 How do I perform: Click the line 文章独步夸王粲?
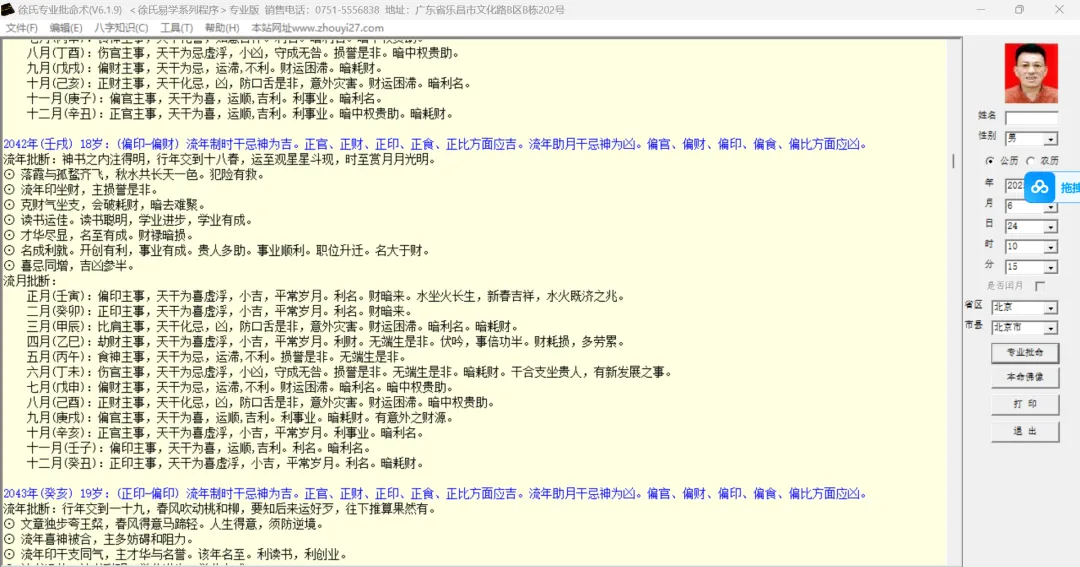pos(164,524)
